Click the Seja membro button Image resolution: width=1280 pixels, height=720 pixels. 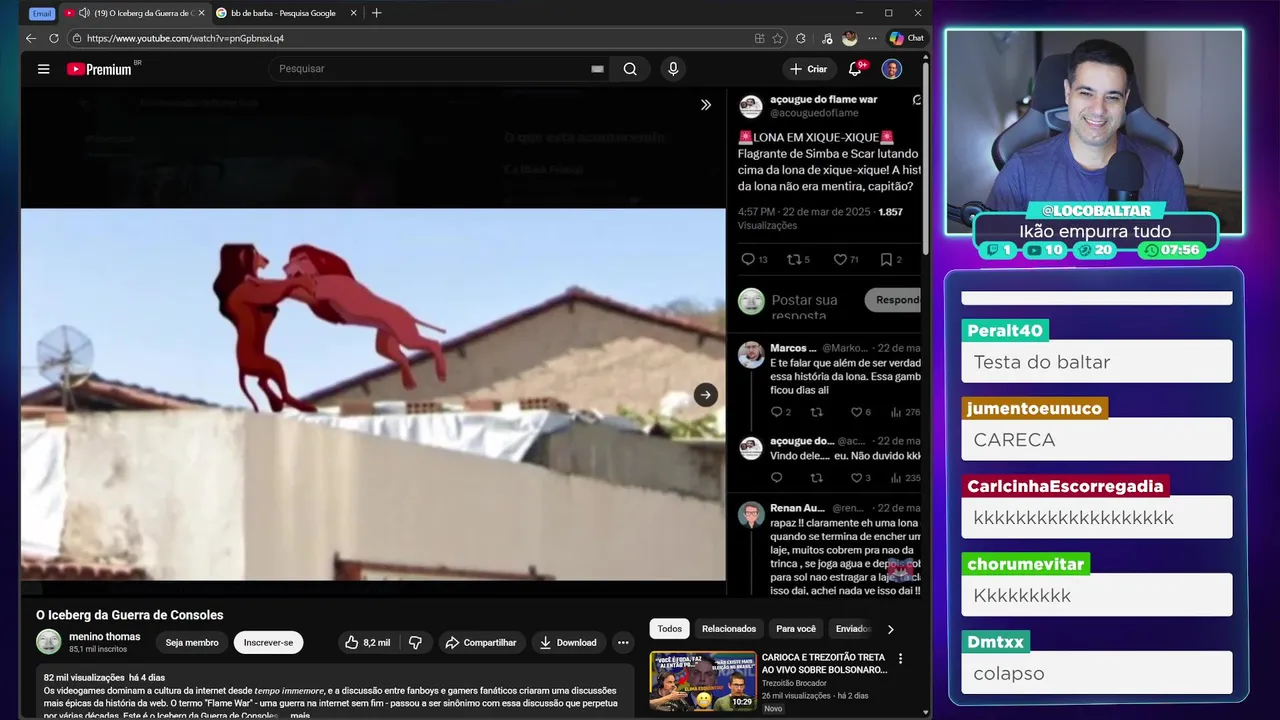click(x=192, y=643)
